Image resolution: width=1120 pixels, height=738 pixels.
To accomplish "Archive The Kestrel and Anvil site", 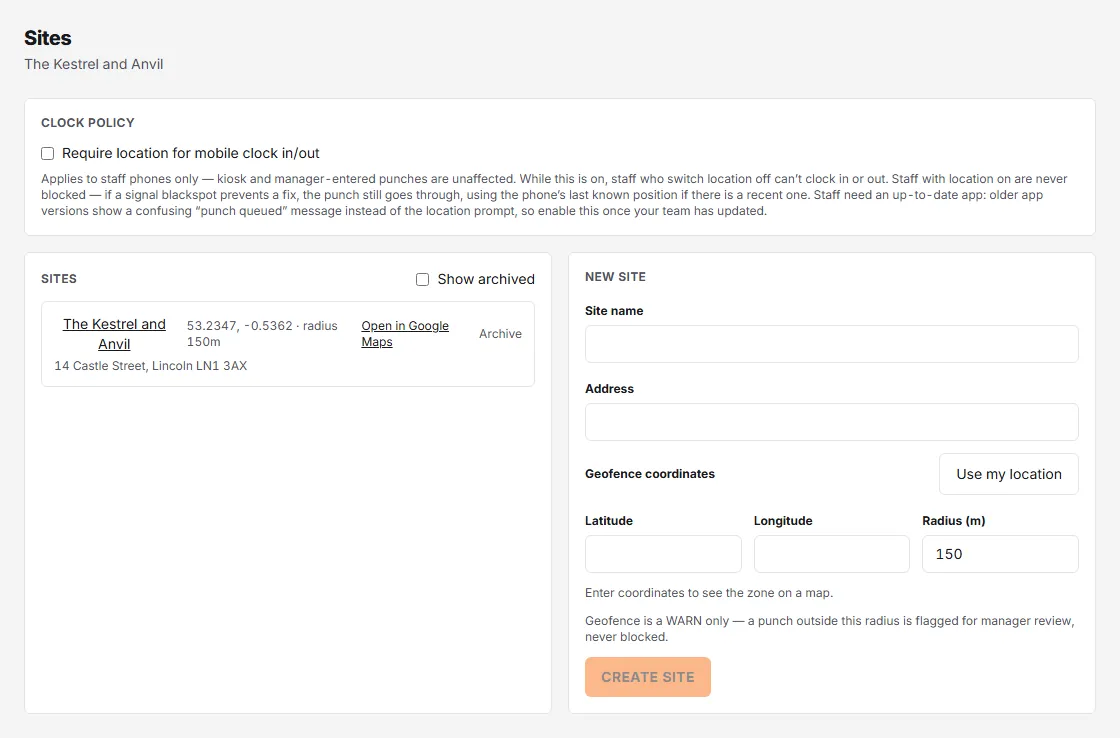I will tap(500, 334).
